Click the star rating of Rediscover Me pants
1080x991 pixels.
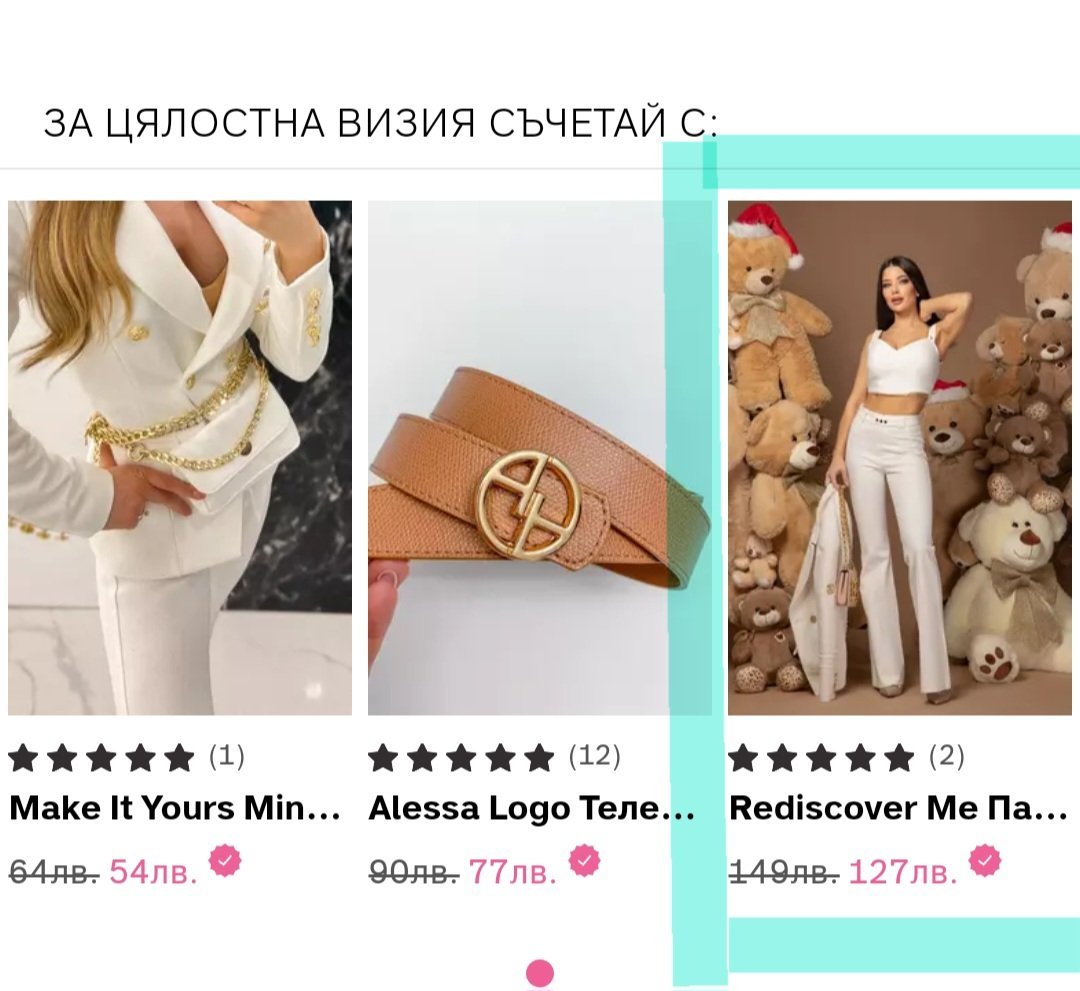click(821, 758)
